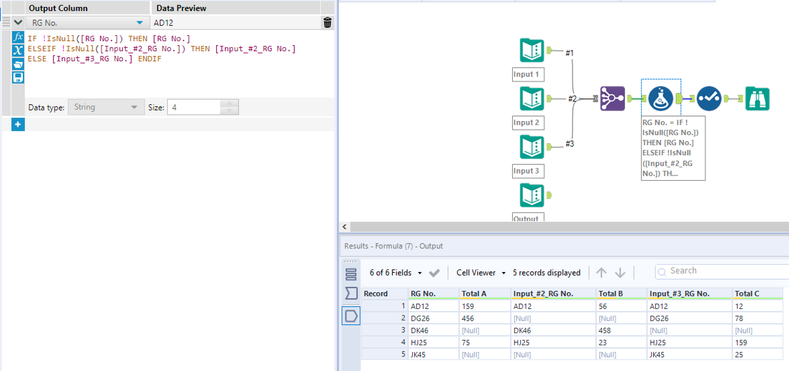
Task: Select the DK46 cell in Input_#2_RG No. column
Action: point(553,330)
